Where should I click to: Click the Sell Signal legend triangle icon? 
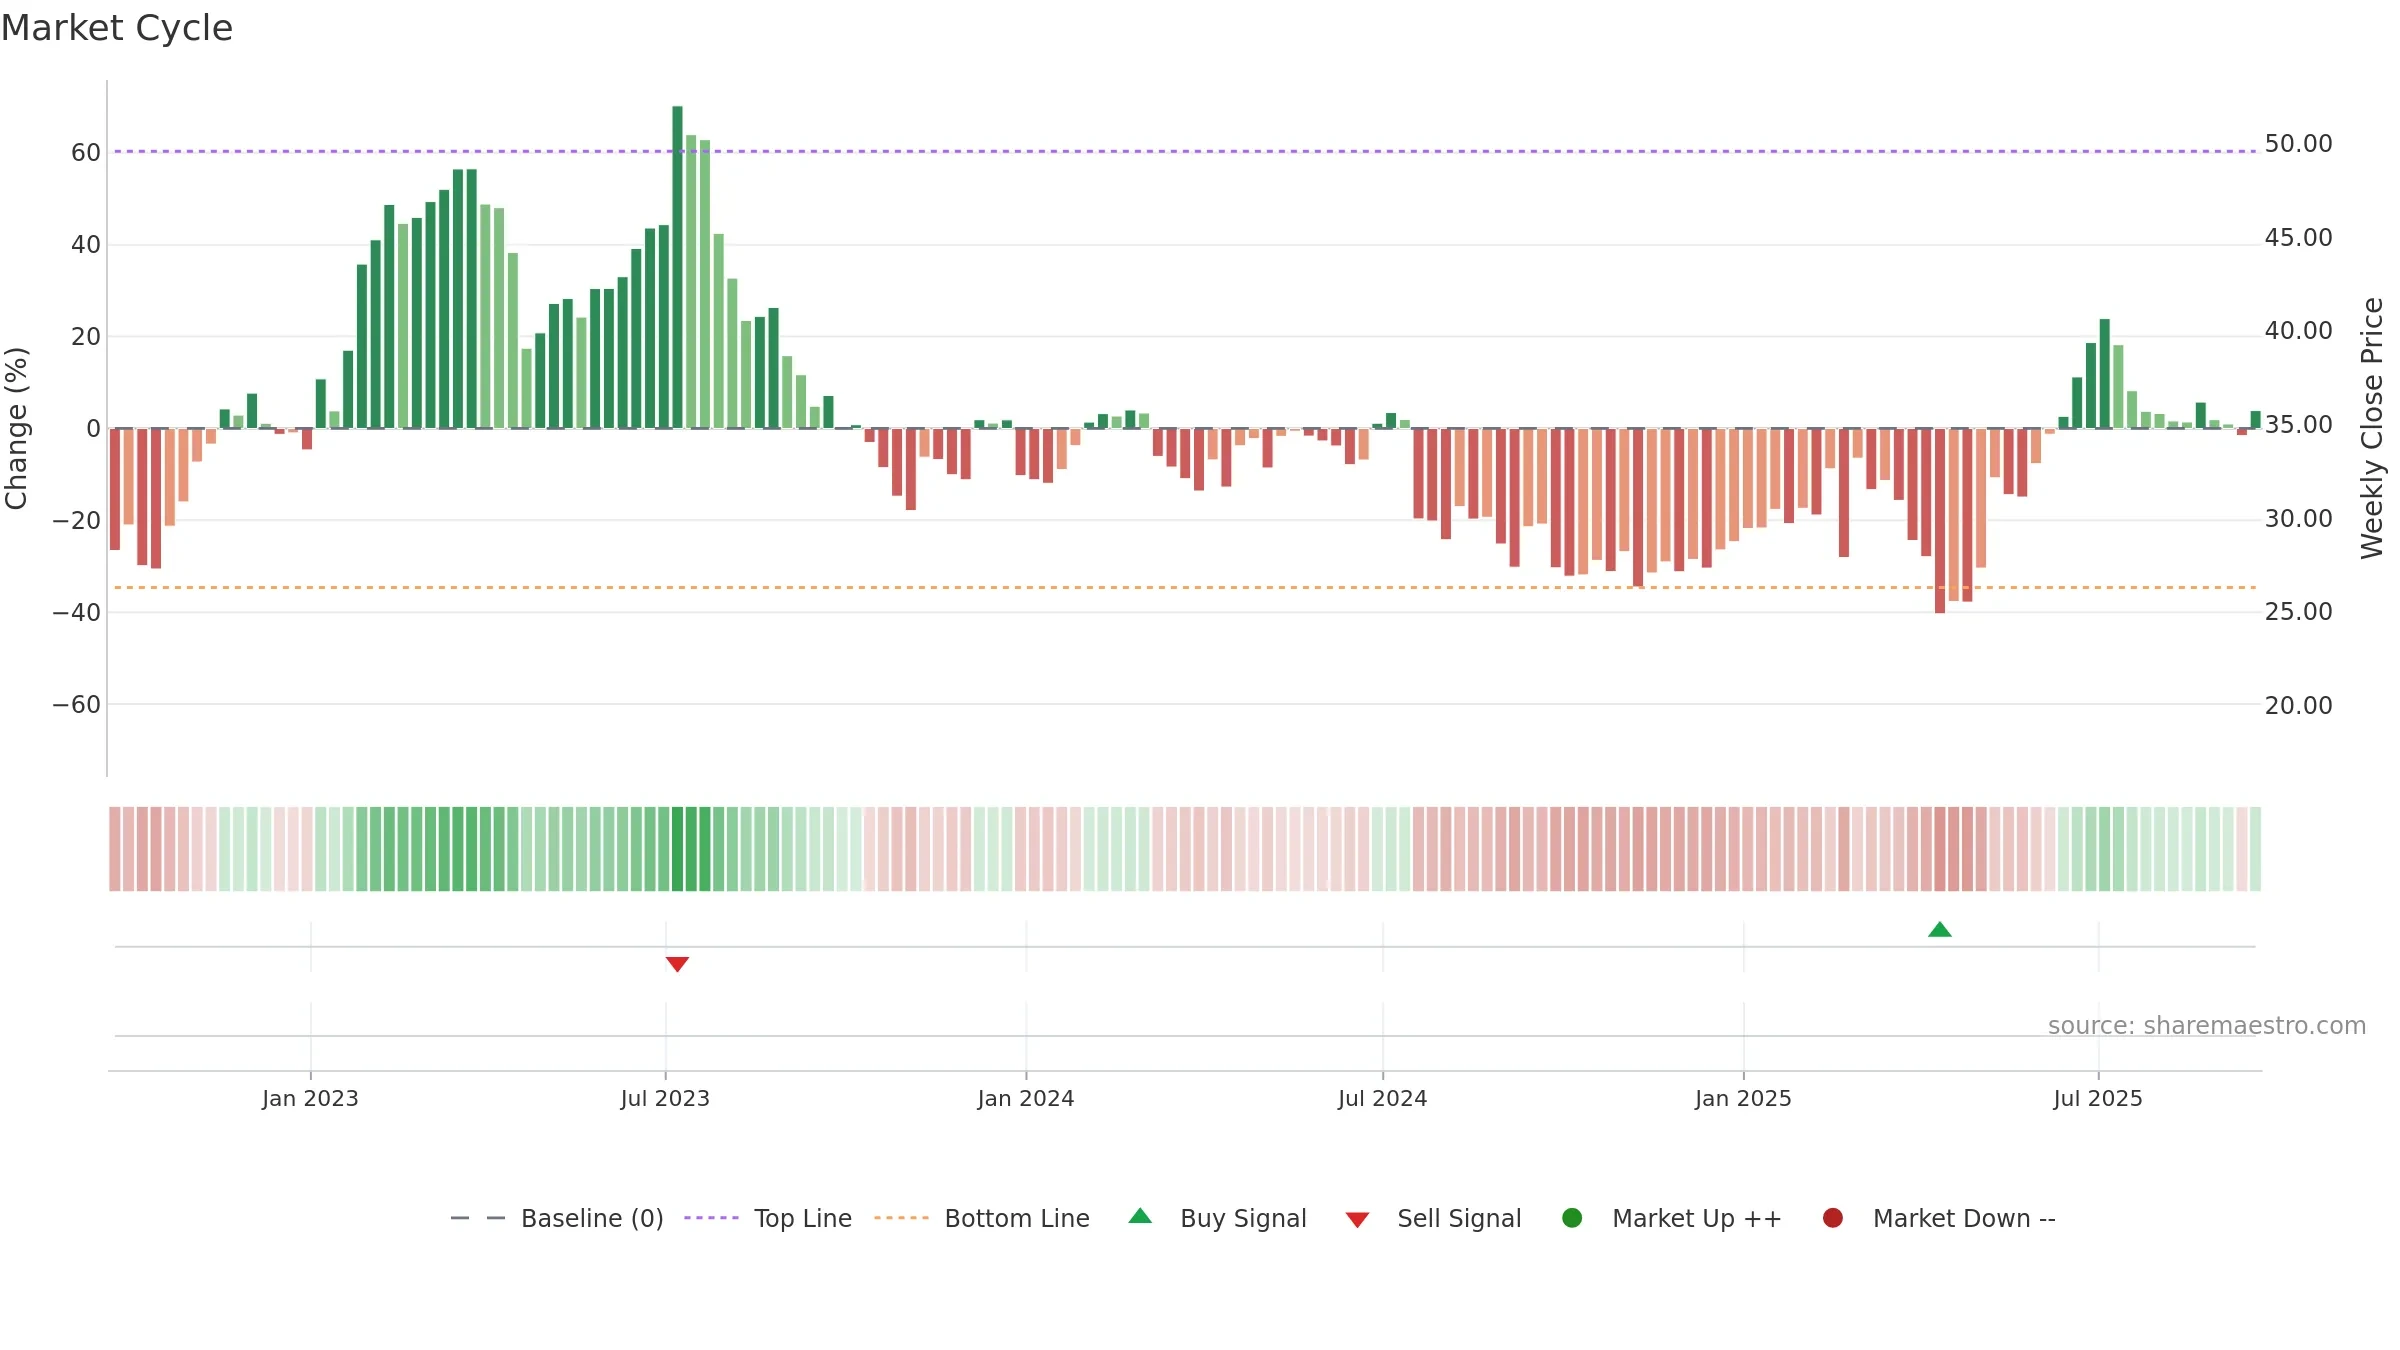coord(1357,1220)
